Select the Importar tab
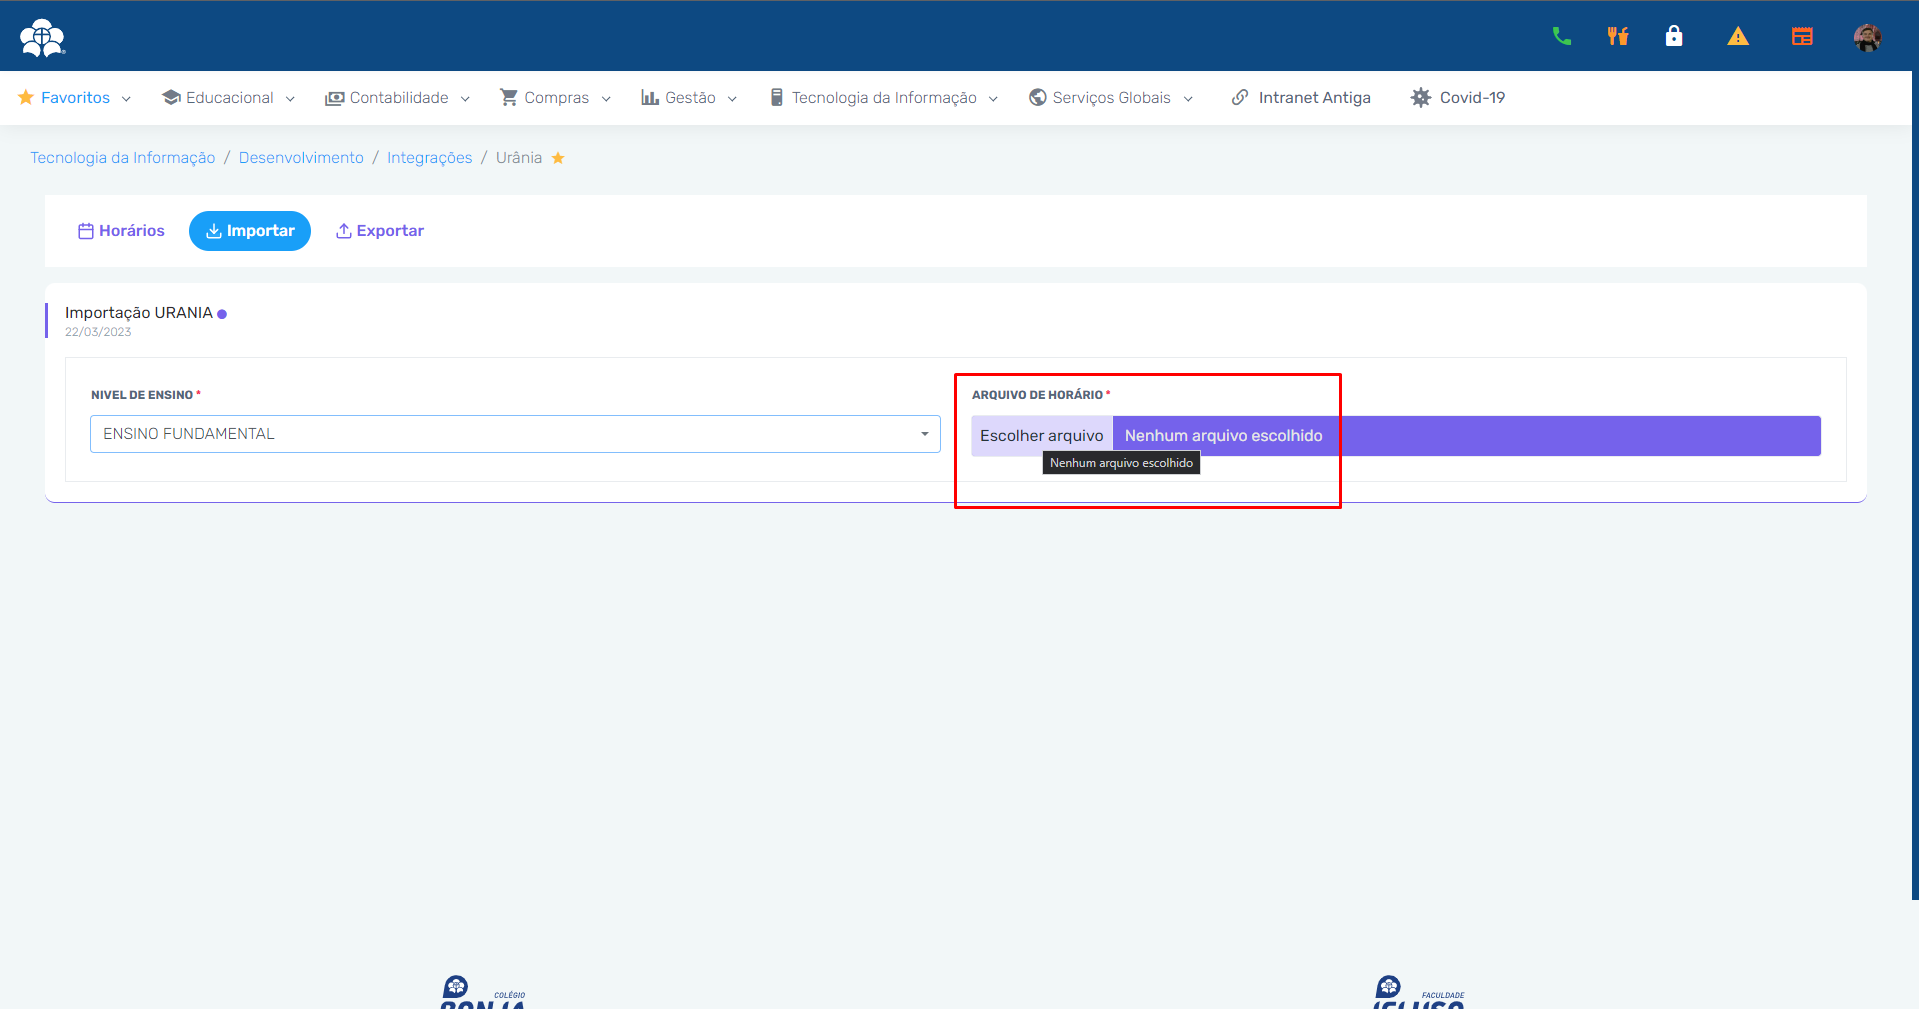The width and height of the screenshot is (1919, 1009). point(250,231)
